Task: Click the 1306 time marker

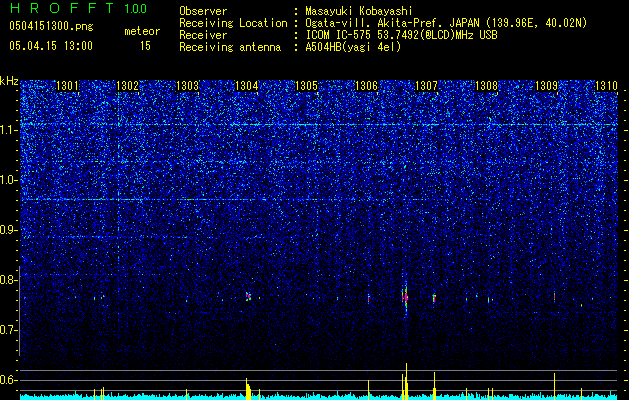Action: click(x=366, y=85)
